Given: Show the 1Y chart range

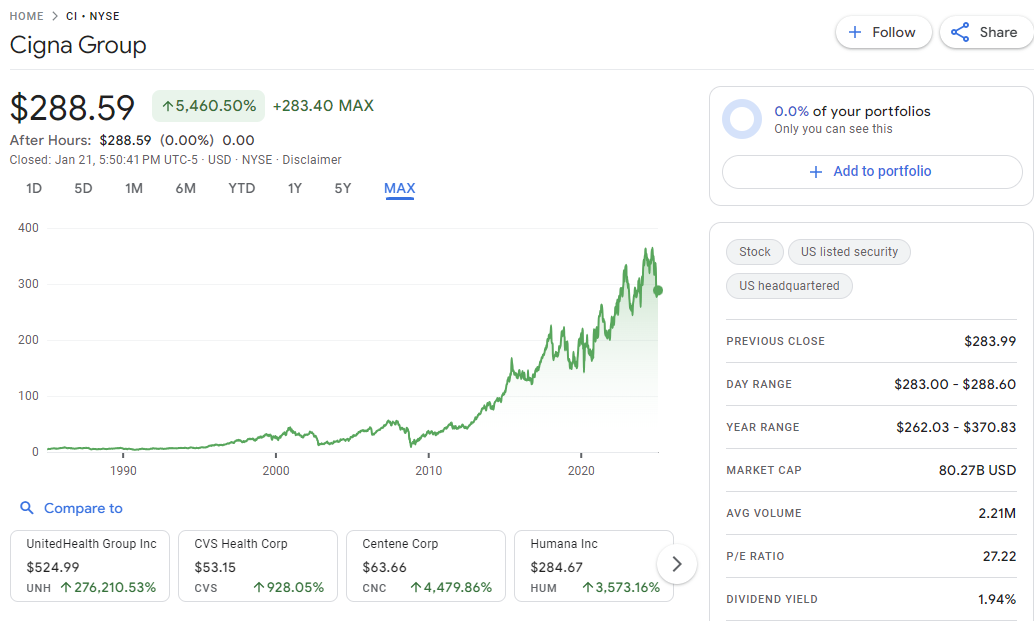Looking at the screenshot, I should 295,189.
